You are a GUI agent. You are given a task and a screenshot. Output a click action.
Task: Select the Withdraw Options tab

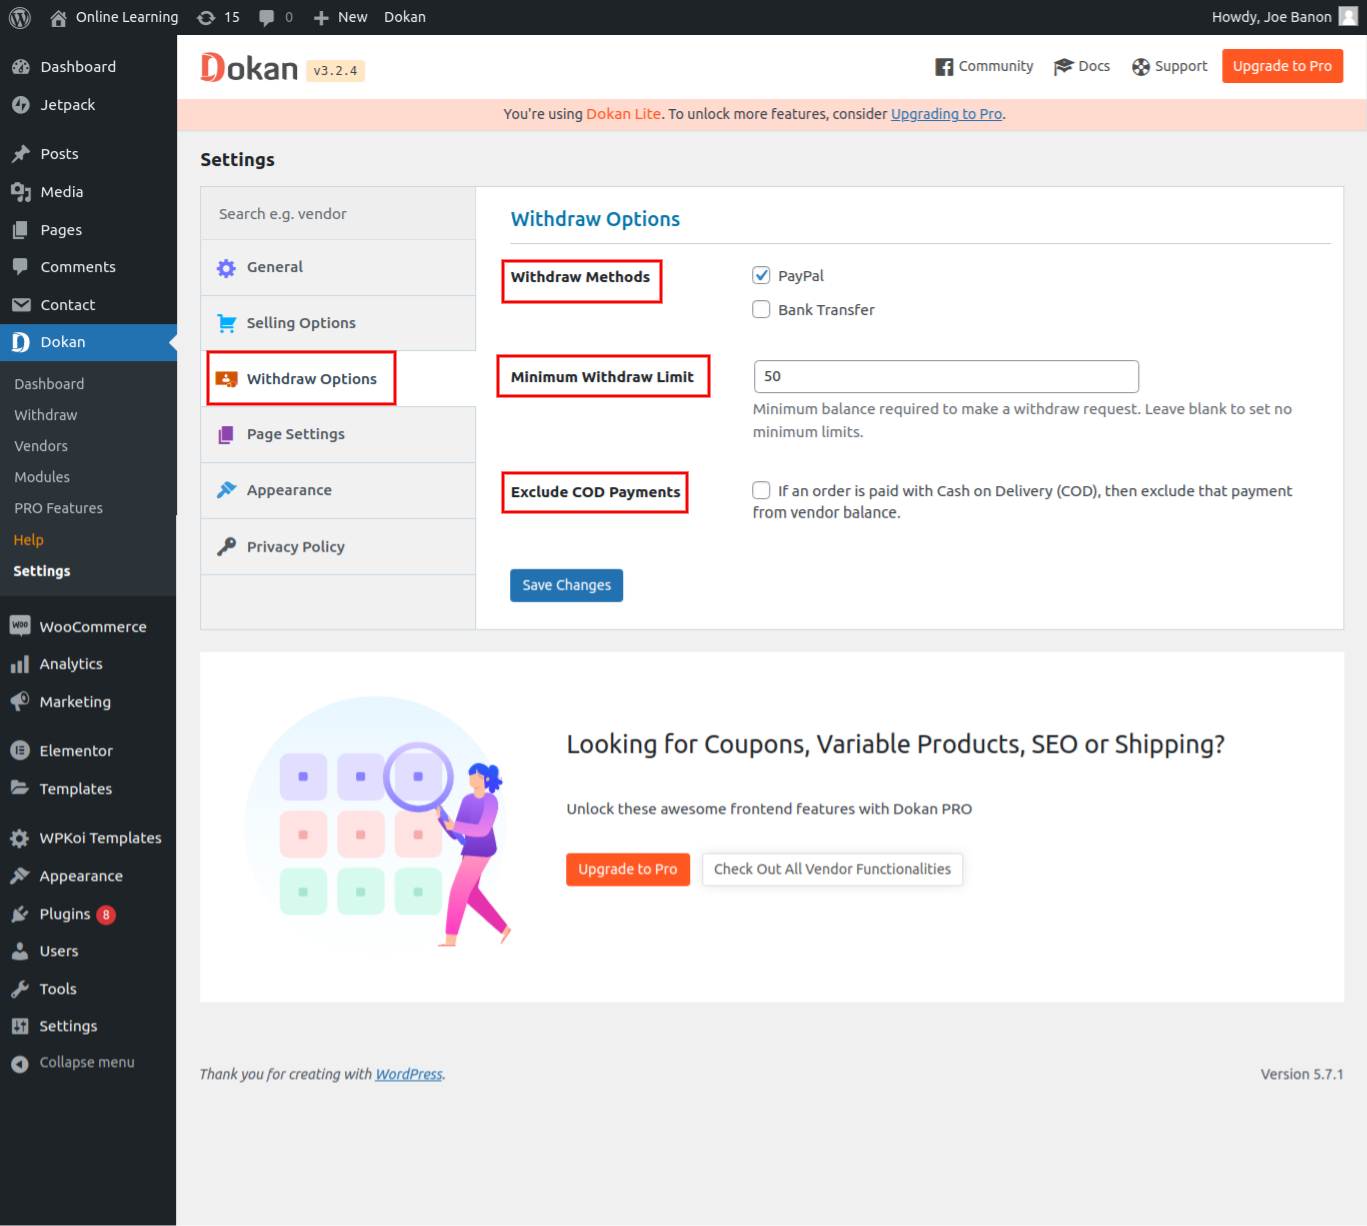coord(338,379)
